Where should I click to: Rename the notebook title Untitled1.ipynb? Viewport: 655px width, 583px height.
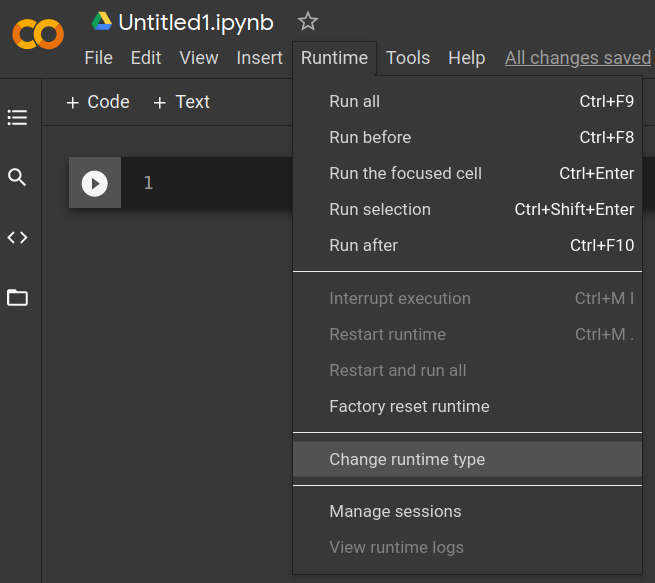point(196,23)
